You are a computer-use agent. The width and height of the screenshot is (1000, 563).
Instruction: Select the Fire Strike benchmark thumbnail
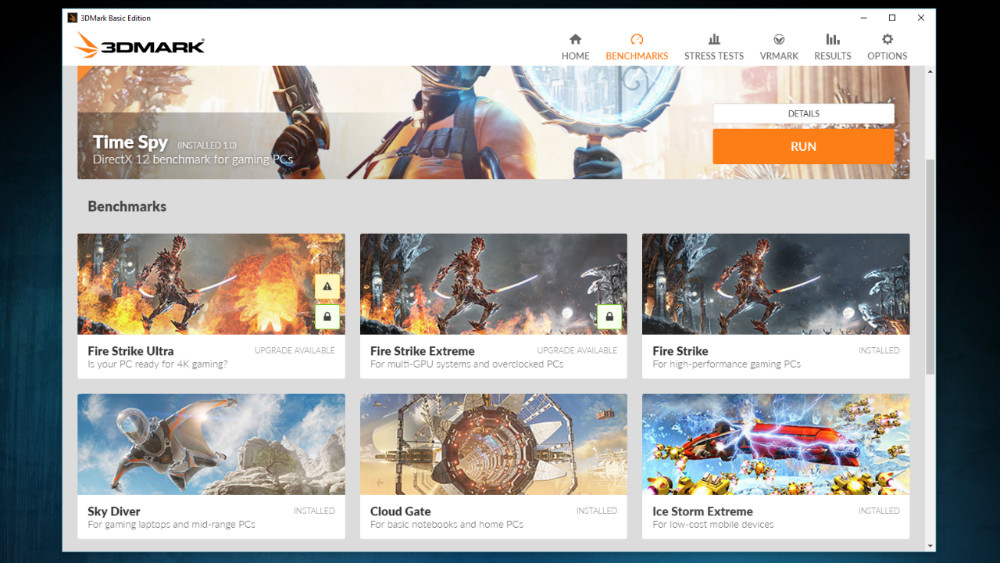point(775,284)
